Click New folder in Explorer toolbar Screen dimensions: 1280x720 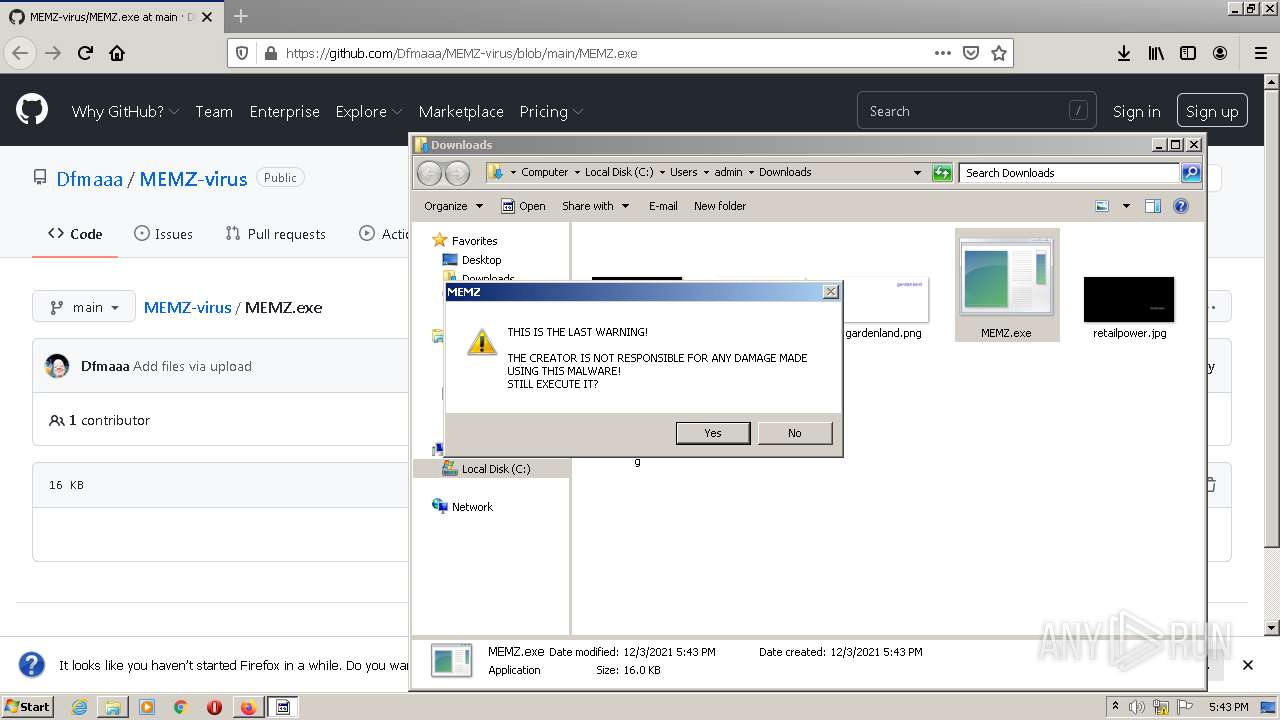720,206
